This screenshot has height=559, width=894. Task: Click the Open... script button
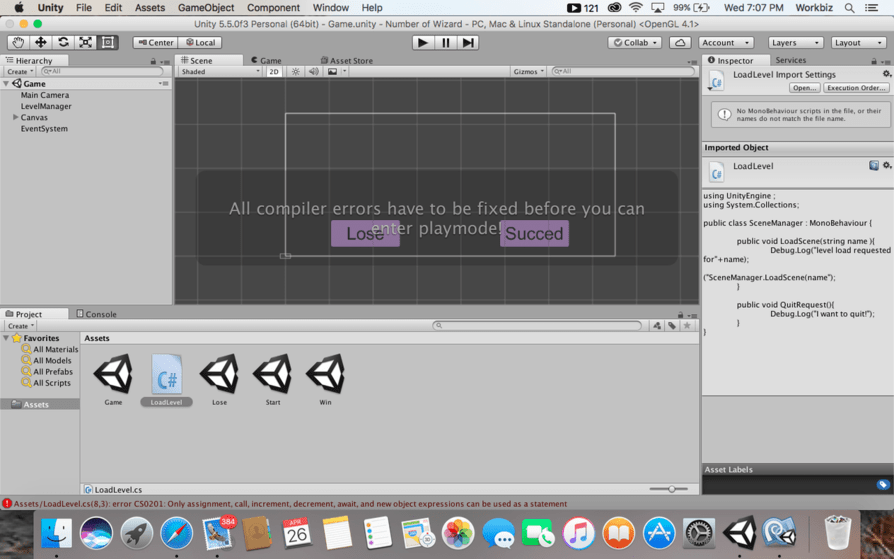click(804, 88)
